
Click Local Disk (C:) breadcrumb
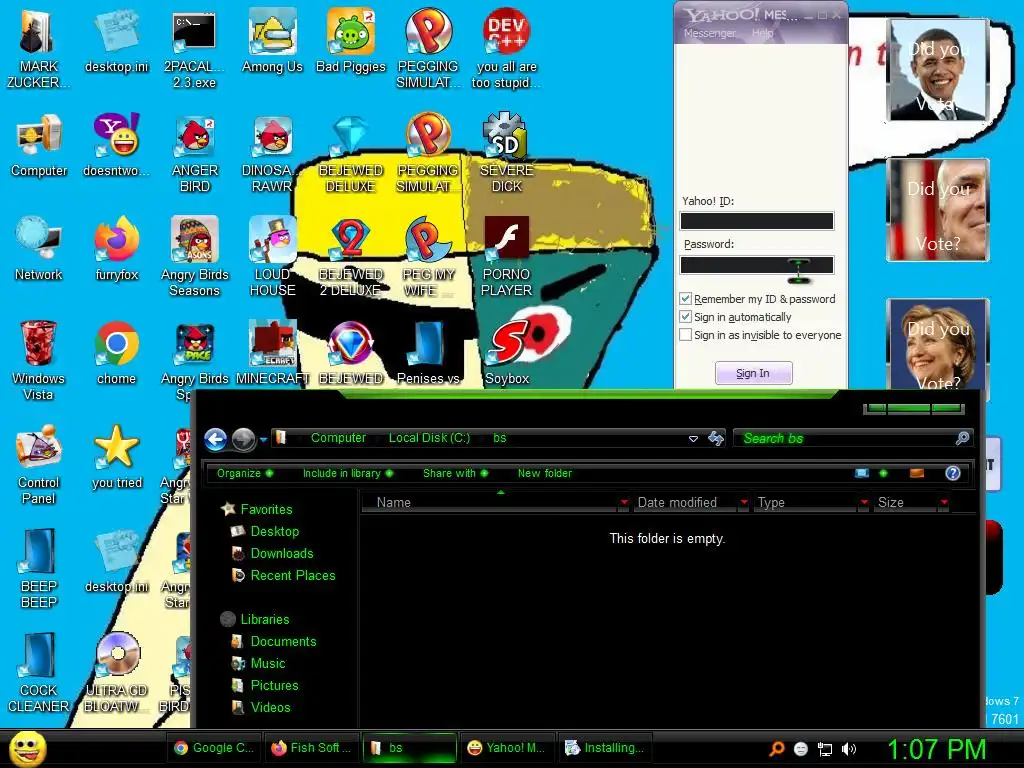pyautogui.click(x=429, y=438)
